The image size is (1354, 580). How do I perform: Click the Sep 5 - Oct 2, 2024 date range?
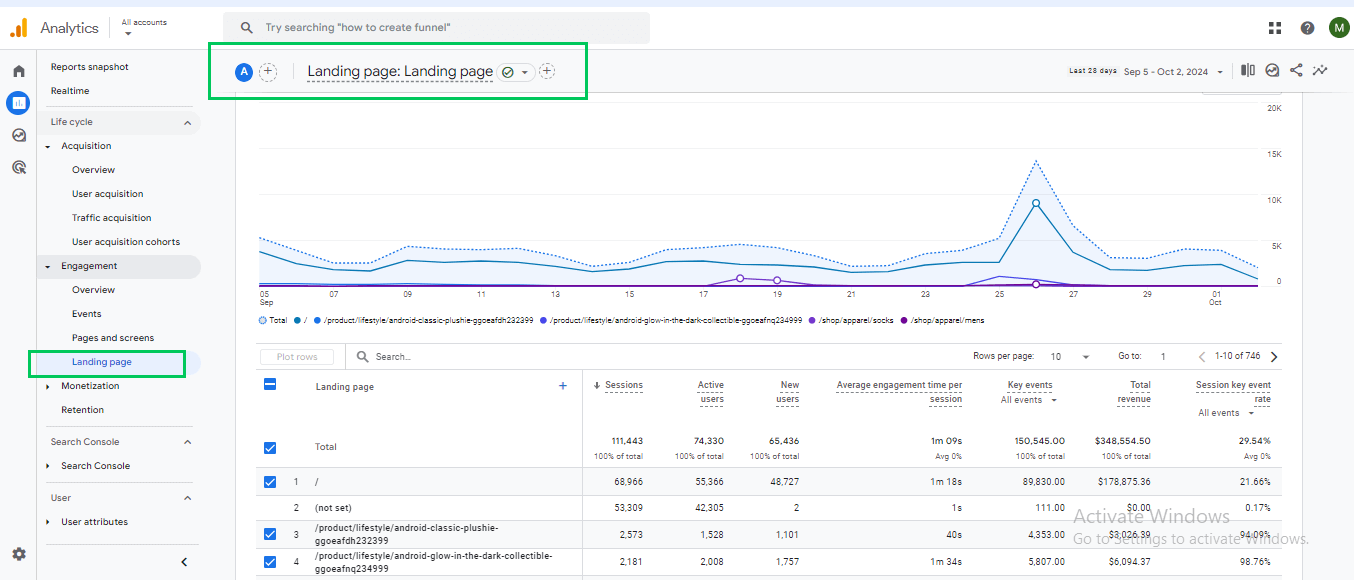click(1166, 71)
